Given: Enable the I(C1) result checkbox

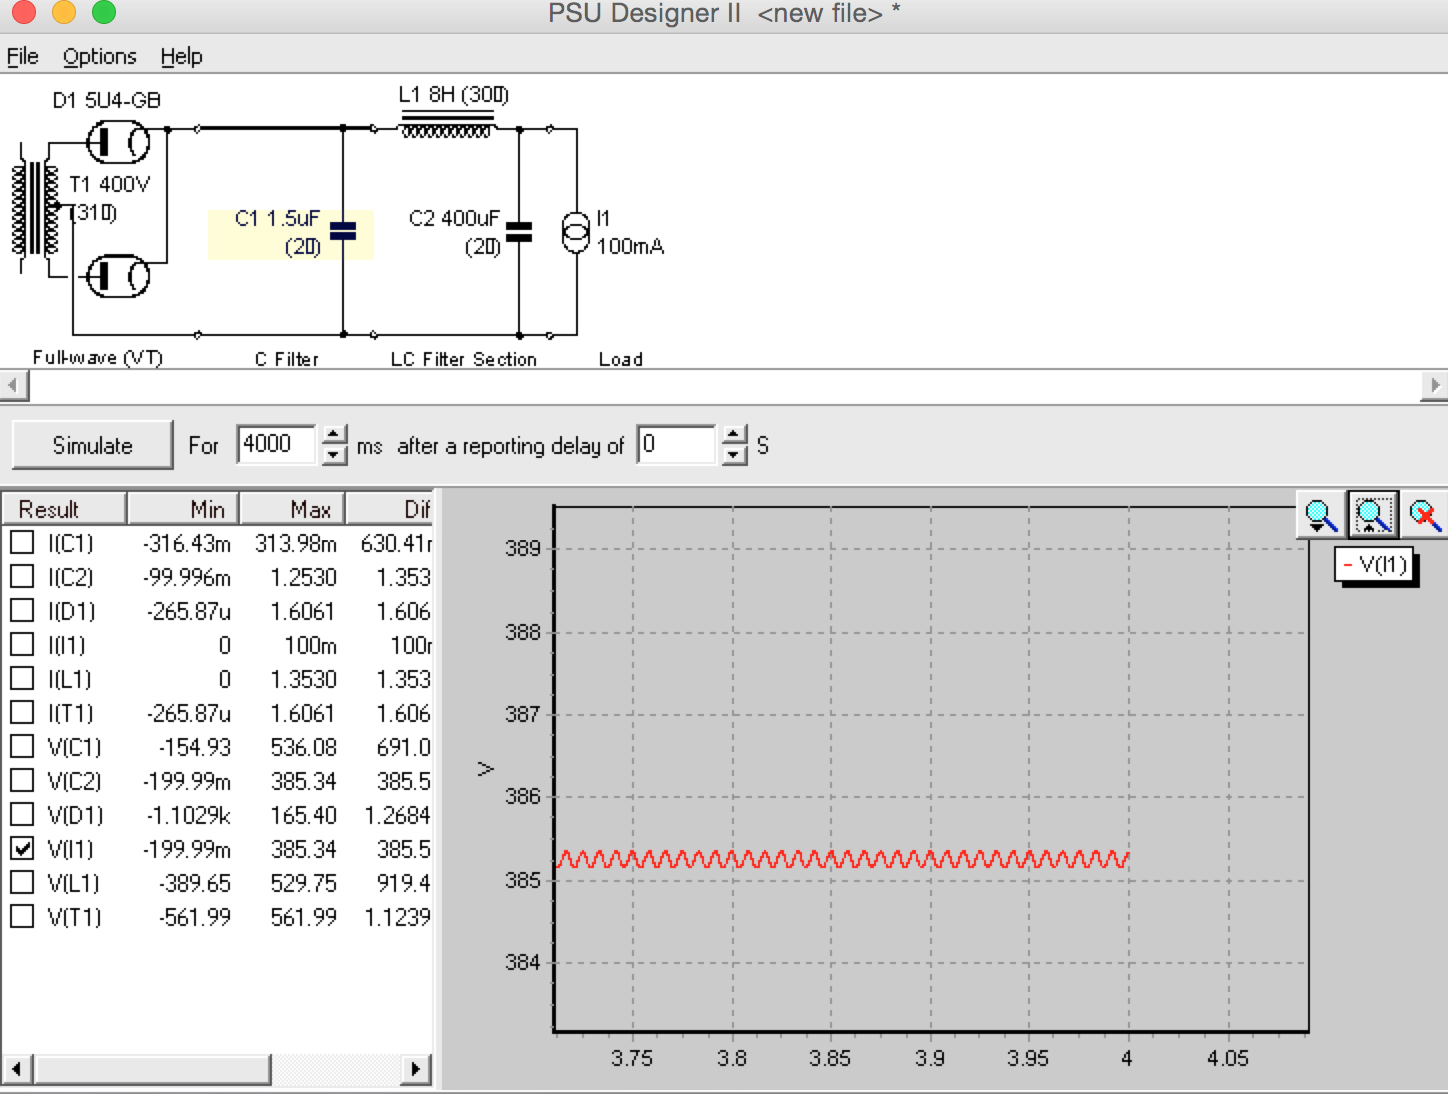Looking at the screenshot, I should tap(22, 542).
